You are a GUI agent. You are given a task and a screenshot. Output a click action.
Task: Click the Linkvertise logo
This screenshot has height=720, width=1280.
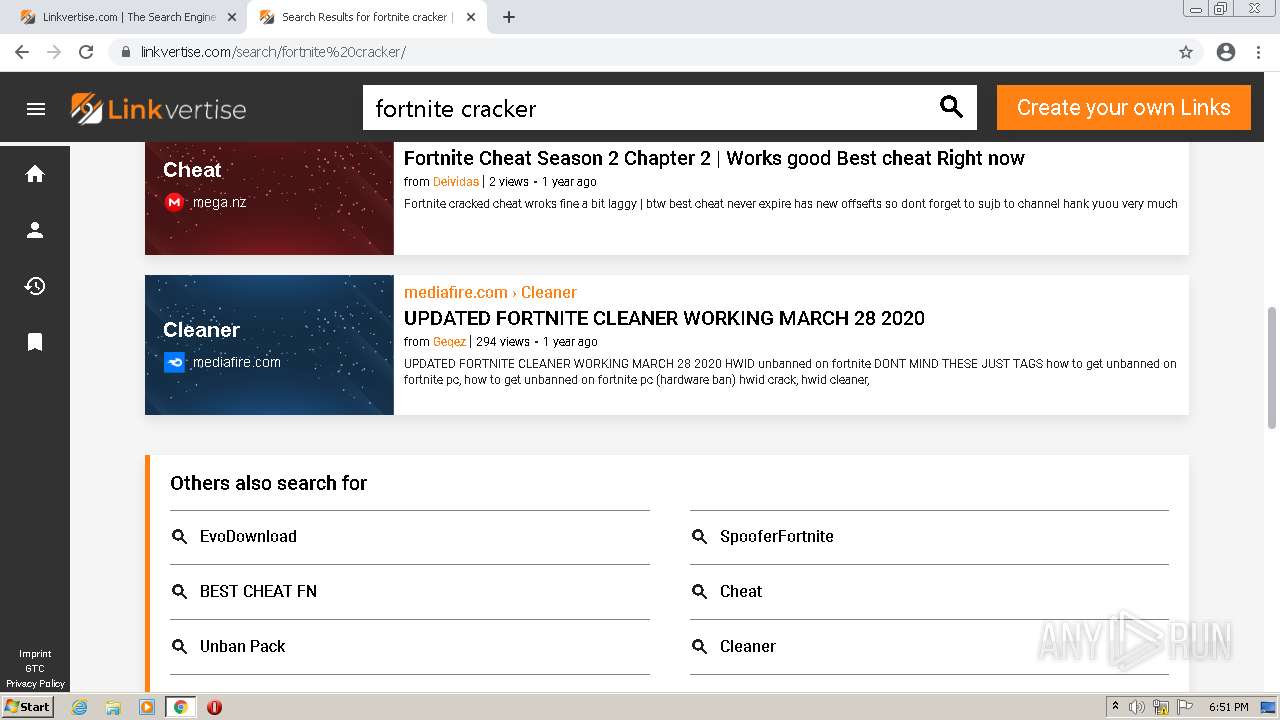158,108
